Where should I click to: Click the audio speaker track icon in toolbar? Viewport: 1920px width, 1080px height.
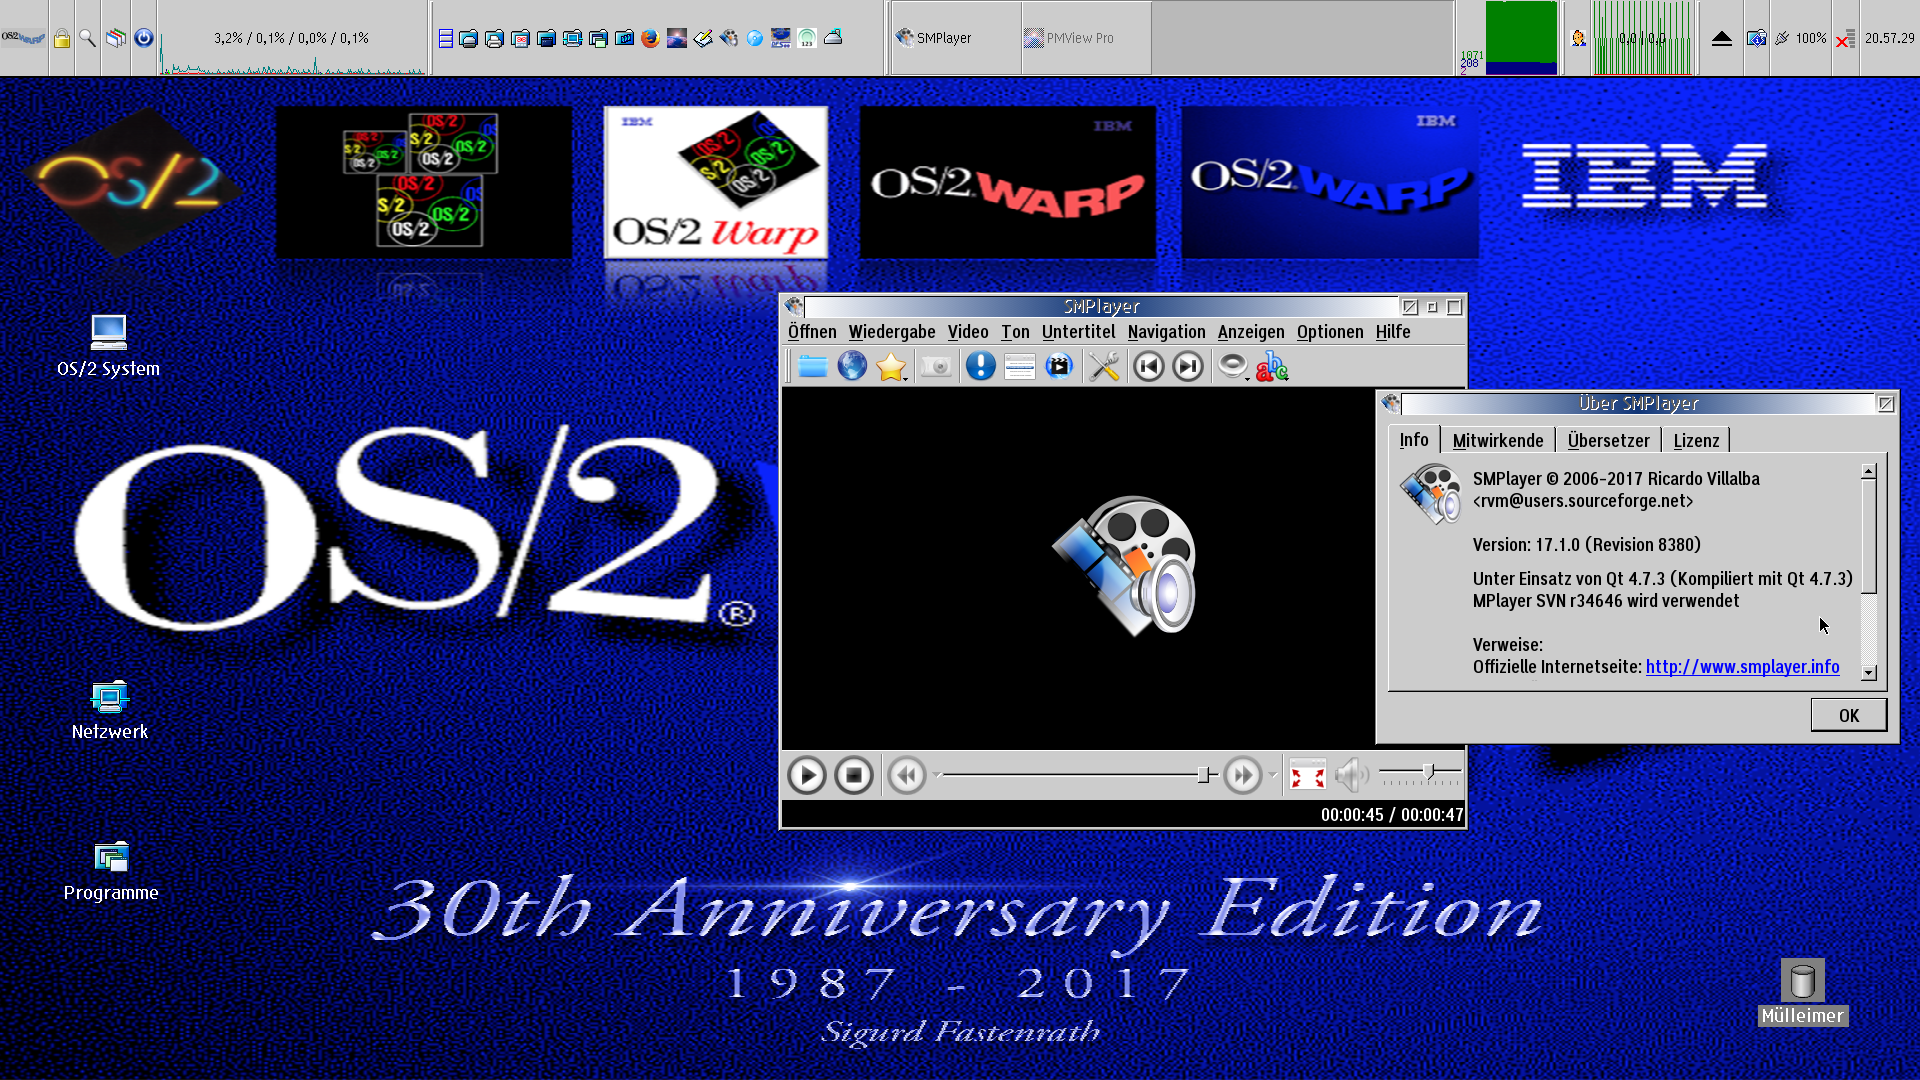coord(1232,366)
